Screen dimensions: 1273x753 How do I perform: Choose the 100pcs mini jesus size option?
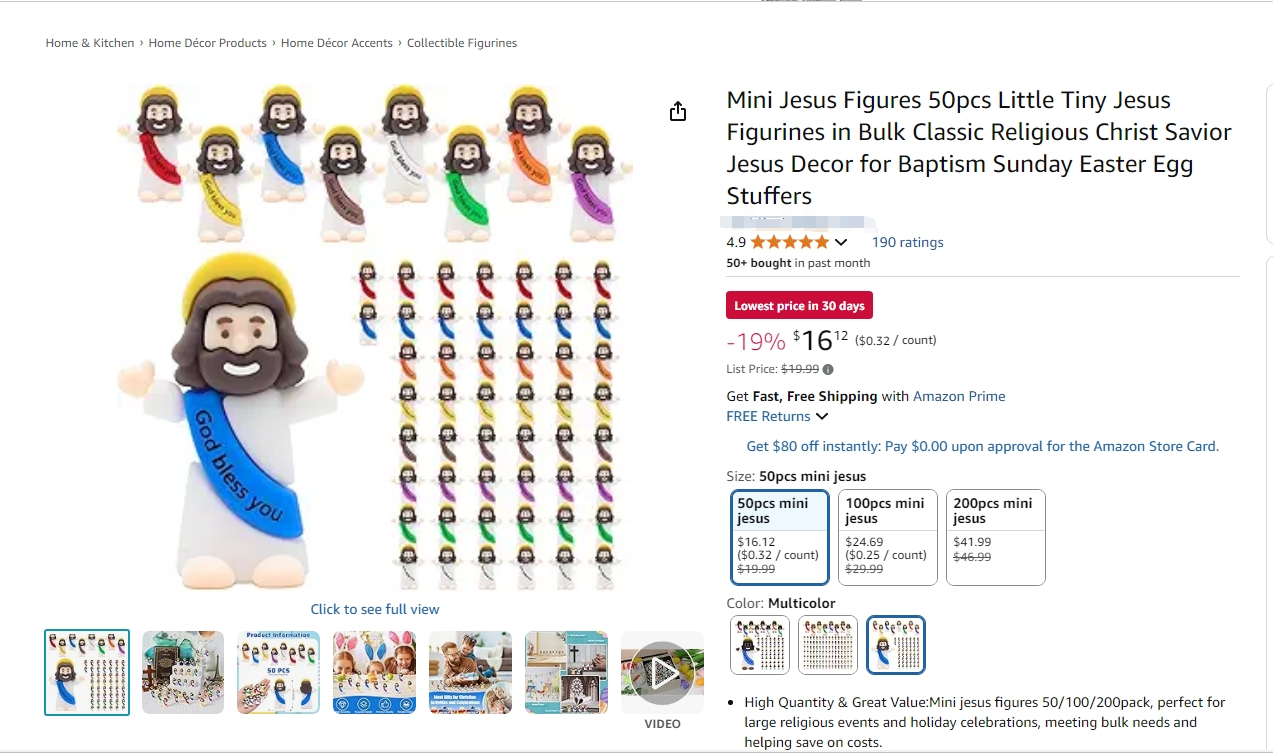[x=887, y=537]
